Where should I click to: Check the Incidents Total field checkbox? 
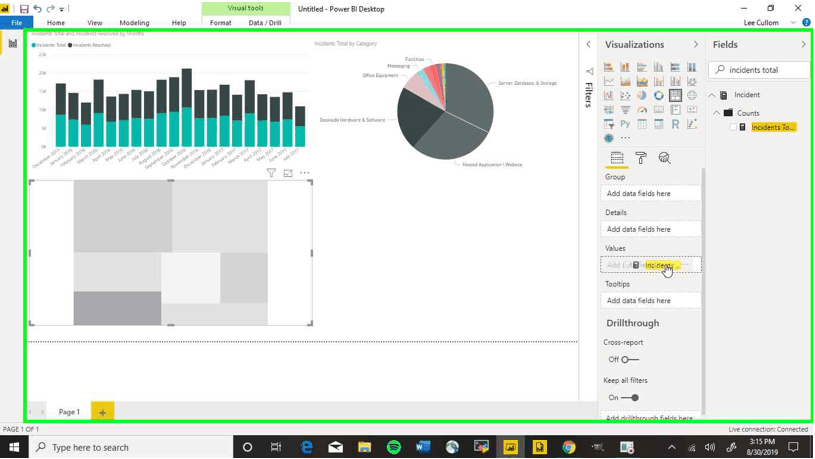pos(733,127)
